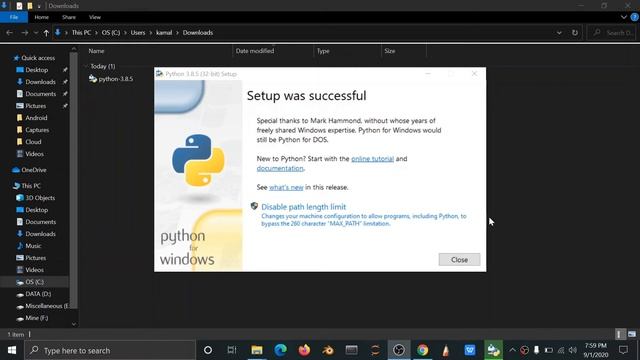Switch to details view icon in status bar
The height and width of the screenshot is (360, 640).
pyautogui.click(x=620, y=334)
